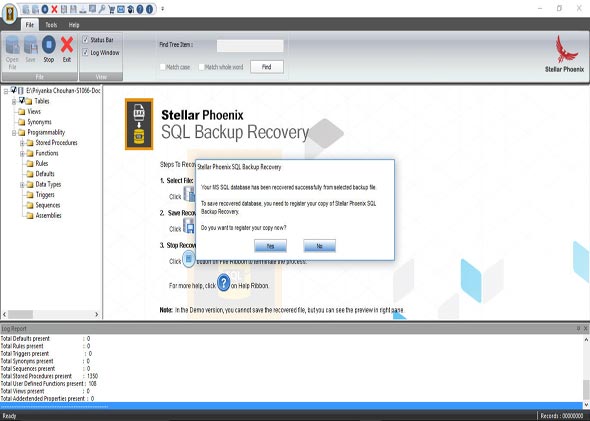Close the Log Report panel
590x421 pixels.
coord(585,328)
